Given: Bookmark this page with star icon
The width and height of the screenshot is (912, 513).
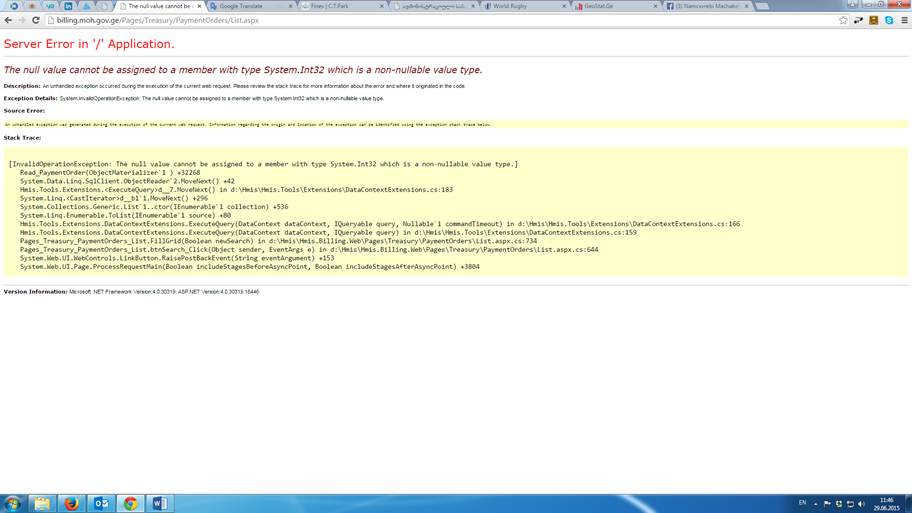Looking at the screenshot, I should (x=843, y=20).
